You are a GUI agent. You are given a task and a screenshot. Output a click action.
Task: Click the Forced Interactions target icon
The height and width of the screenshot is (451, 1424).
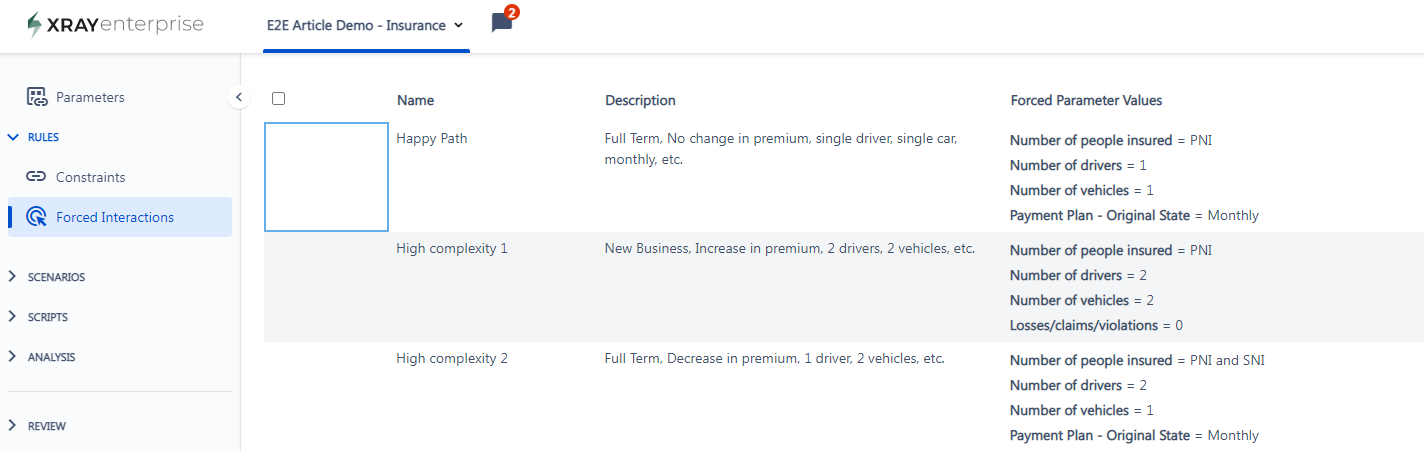point(37,217)
